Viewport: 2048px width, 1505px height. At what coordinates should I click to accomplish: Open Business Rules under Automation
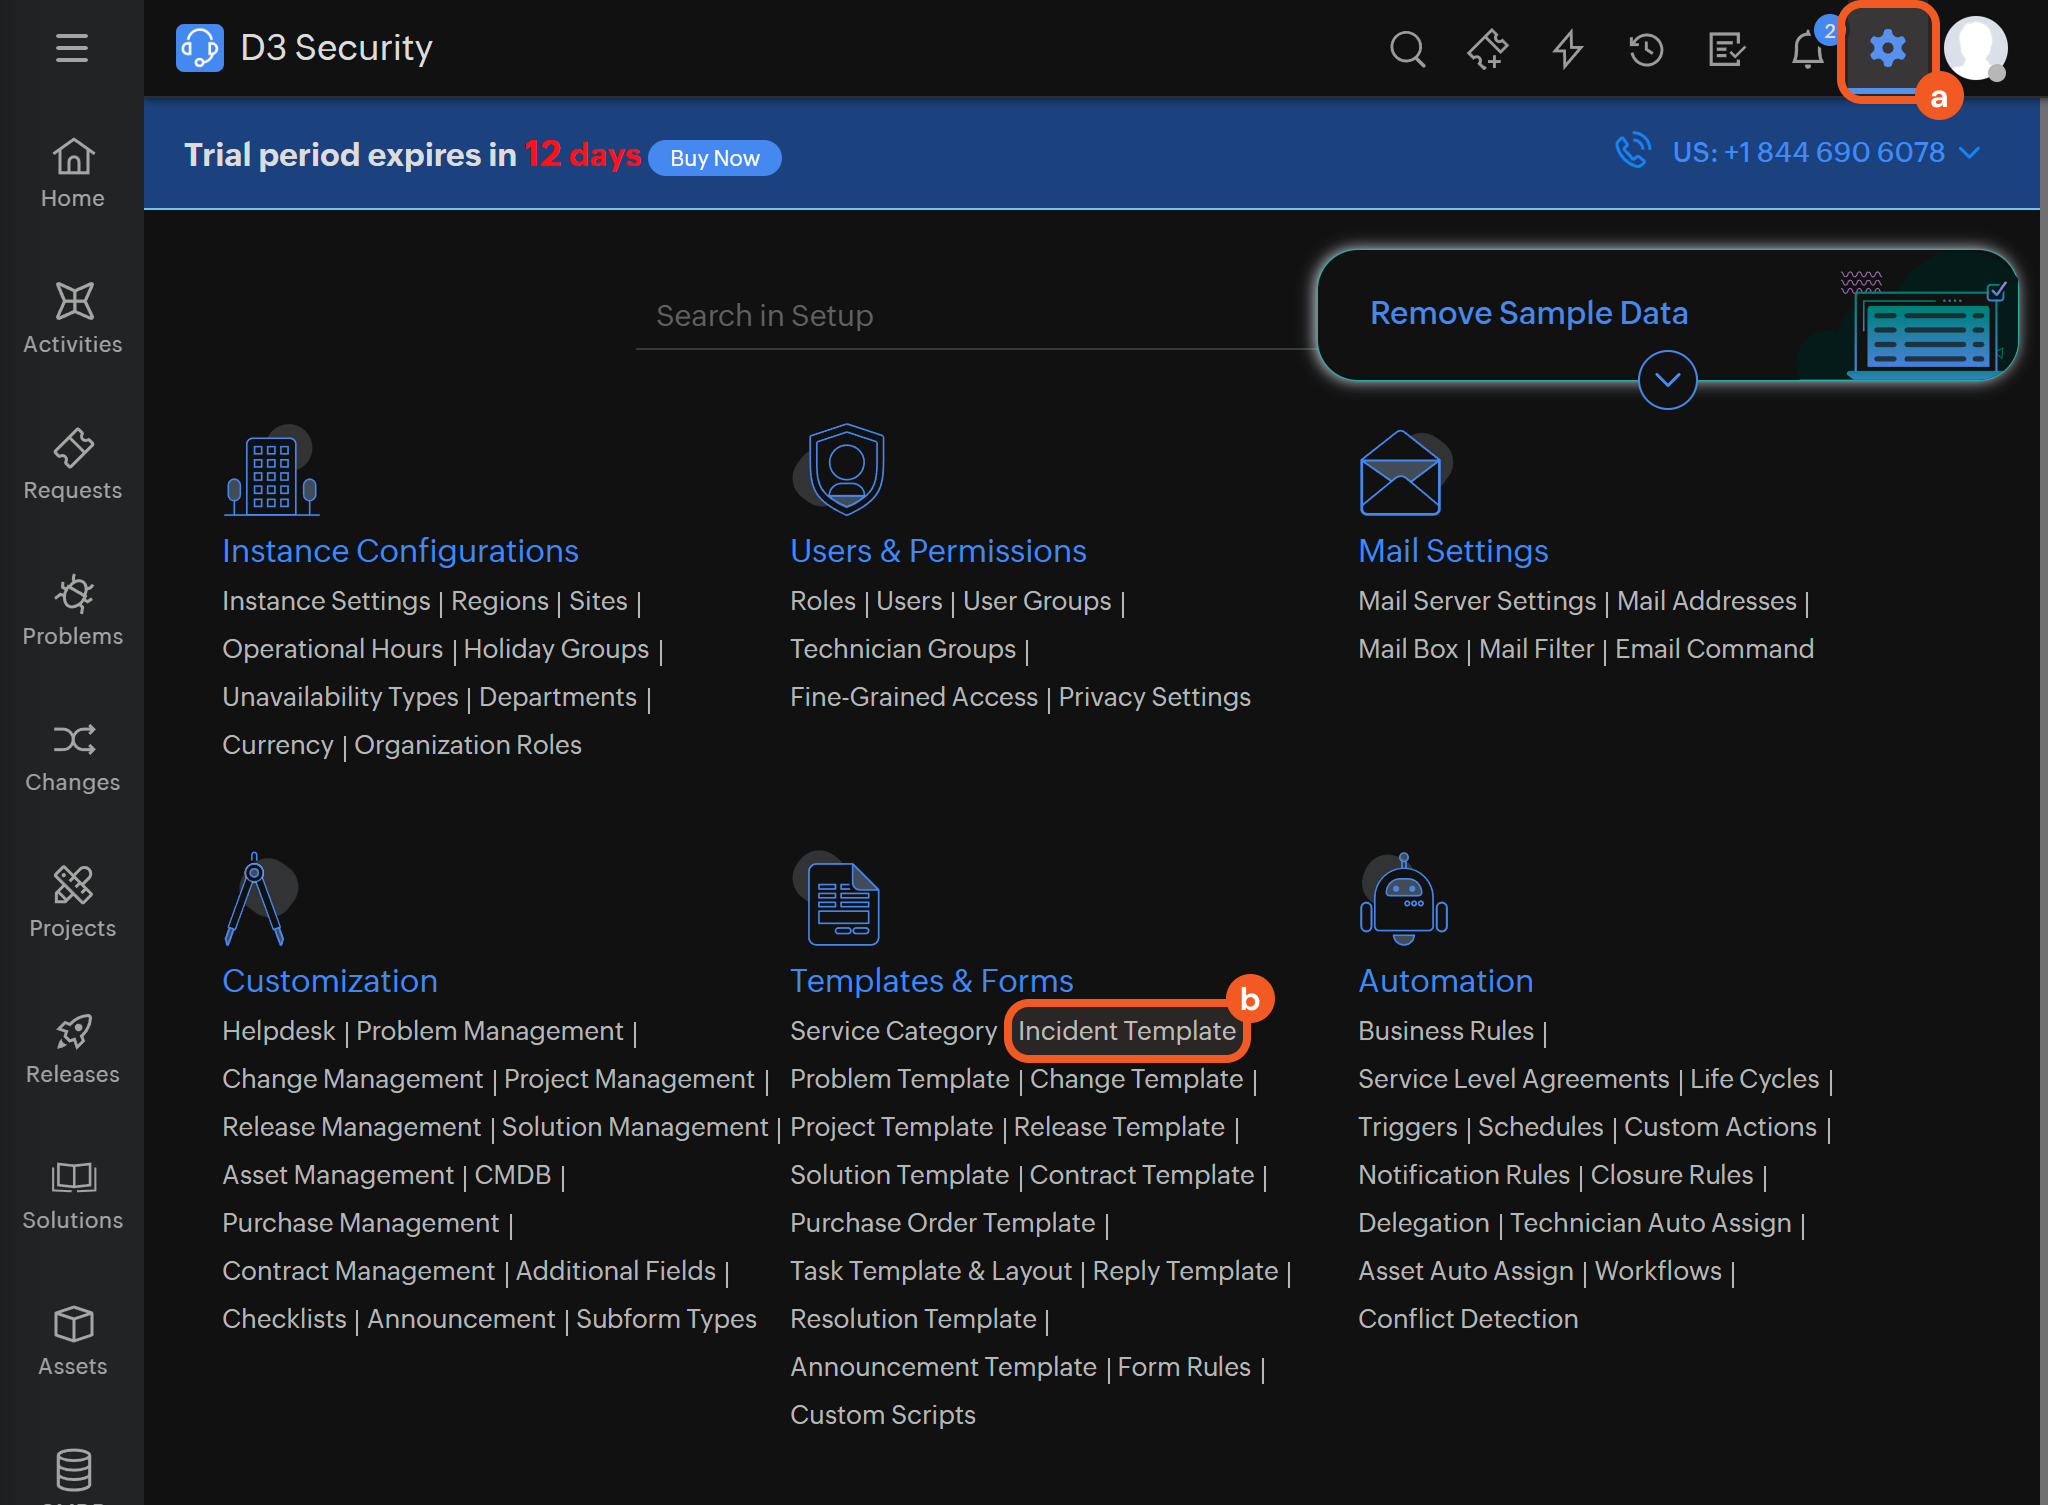point(1445,1031)
